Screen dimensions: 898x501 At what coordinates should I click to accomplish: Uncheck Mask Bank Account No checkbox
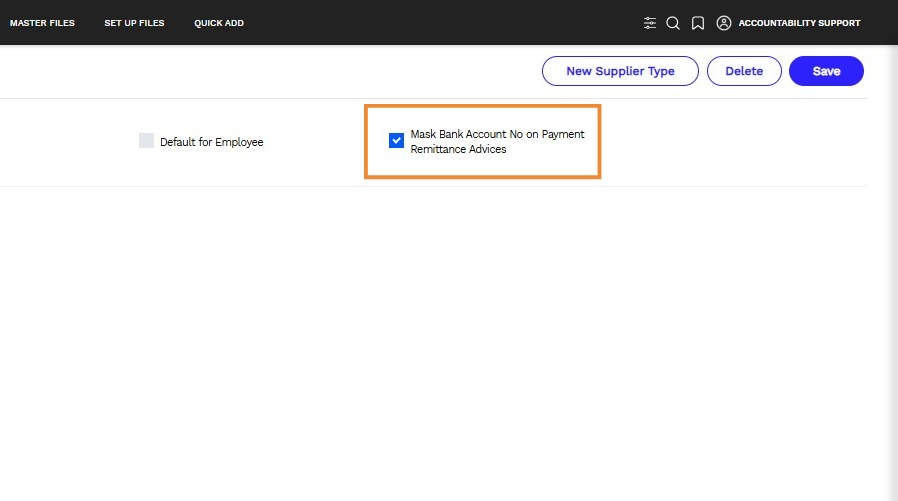click(396, 140)
